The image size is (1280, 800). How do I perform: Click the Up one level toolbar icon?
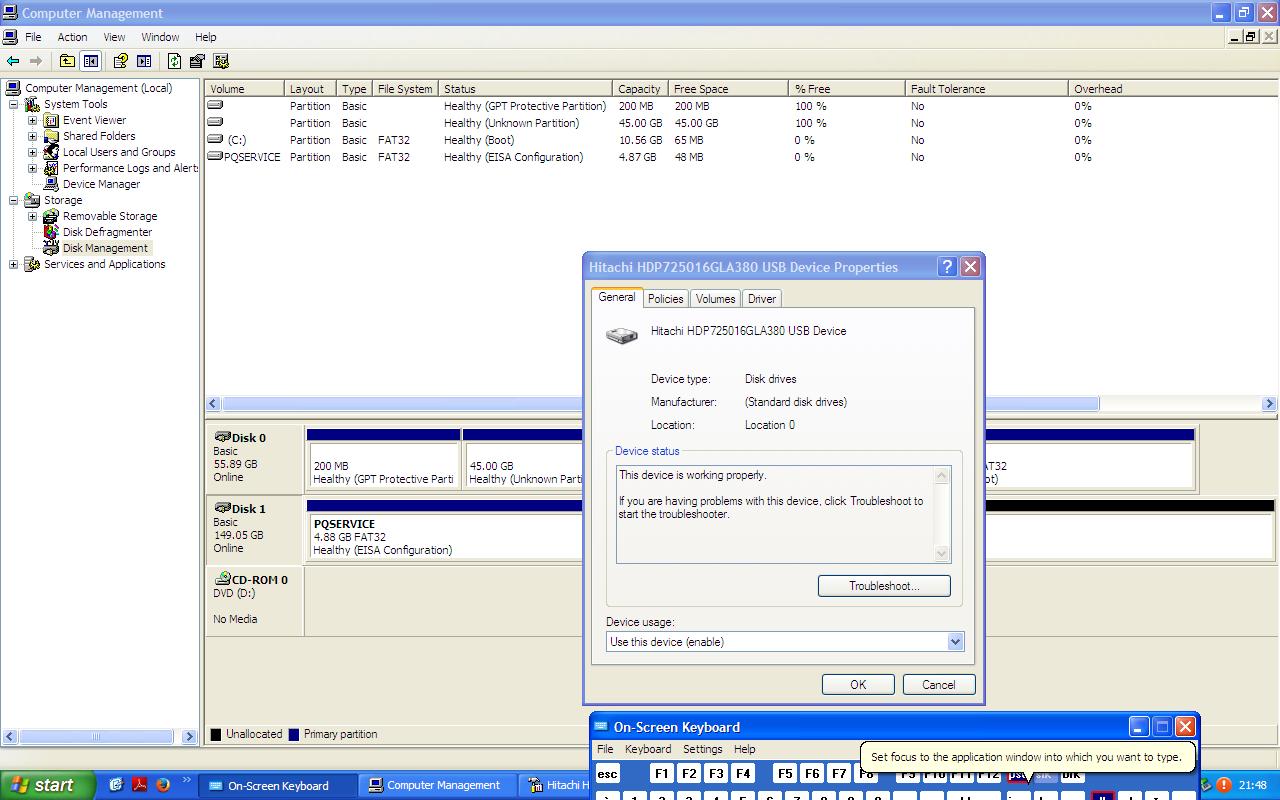(x=67, y=61)
